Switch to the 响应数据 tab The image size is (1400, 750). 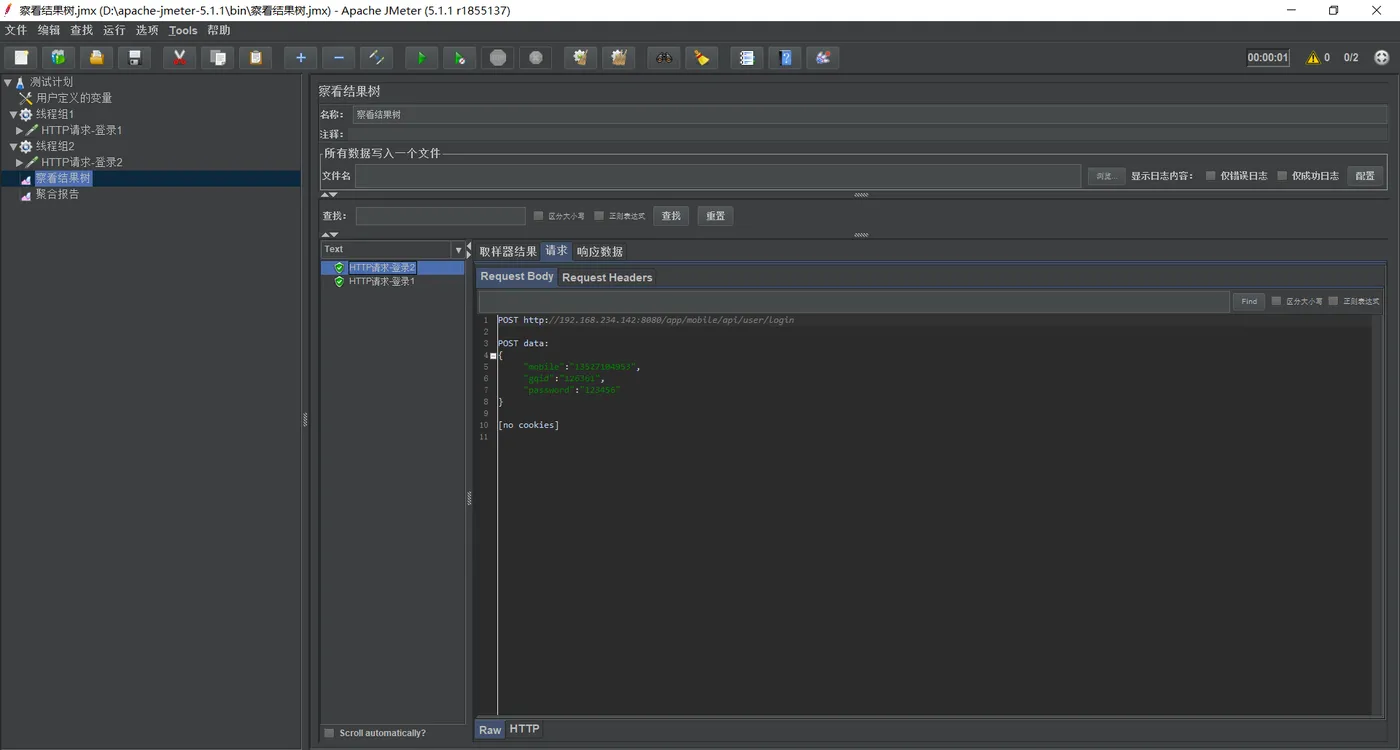pos(600,251)
